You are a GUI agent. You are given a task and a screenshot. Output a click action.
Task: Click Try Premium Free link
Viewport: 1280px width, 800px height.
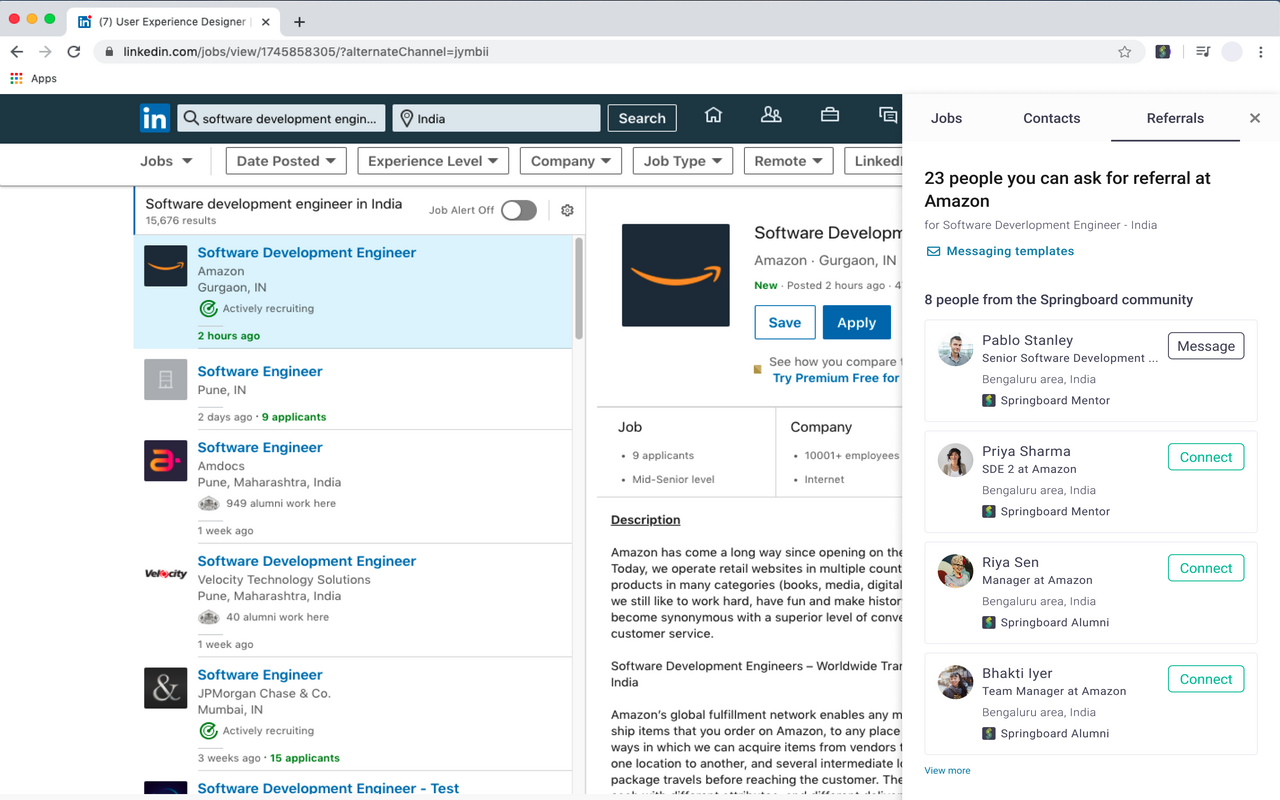pyautogui.click(x=836, y=378)
